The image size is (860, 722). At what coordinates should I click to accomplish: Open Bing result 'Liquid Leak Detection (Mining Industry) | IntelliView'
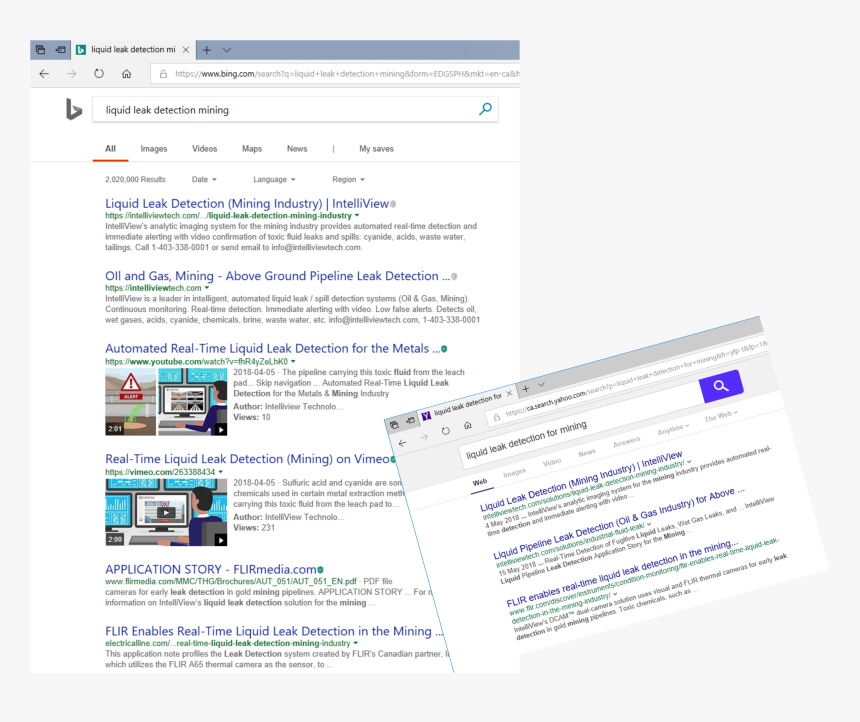(247, 204)
